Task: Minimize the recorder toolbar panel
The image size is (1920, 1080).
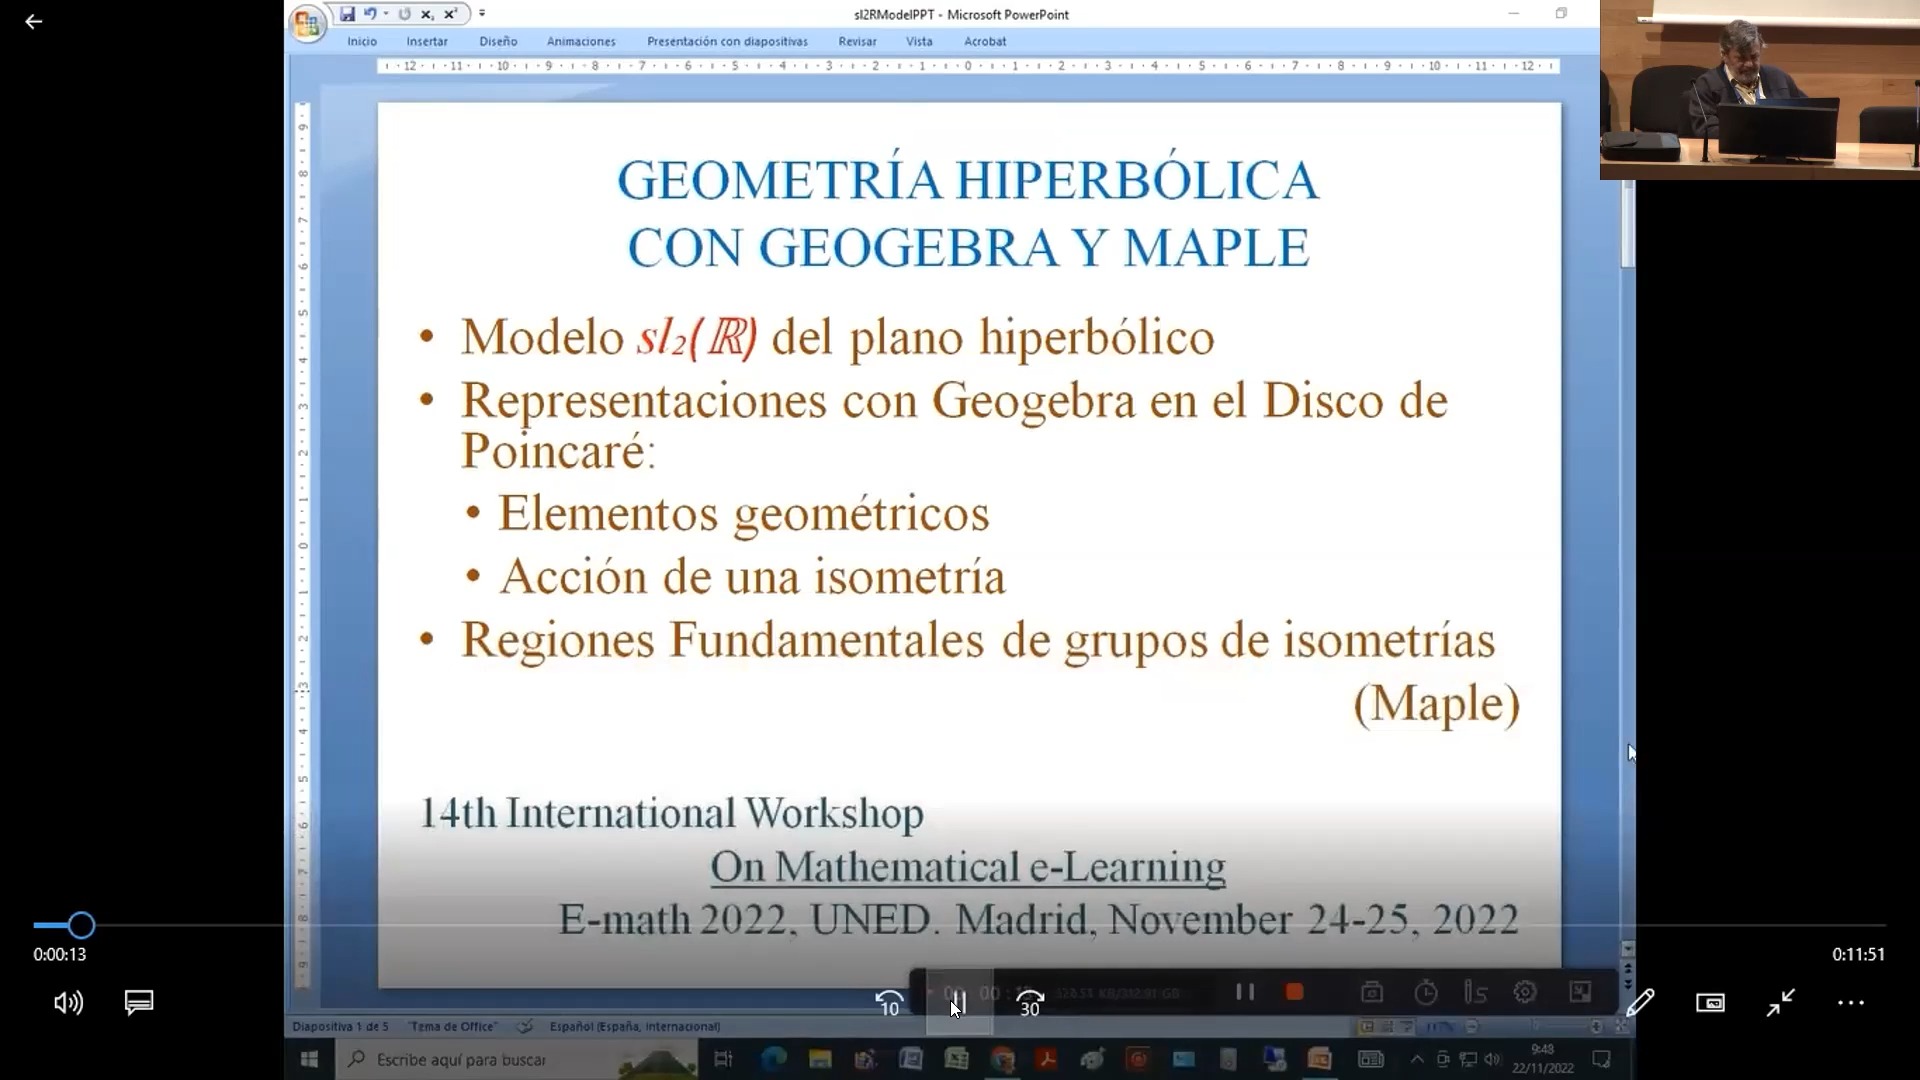Action: click(x=1580, y=992)
